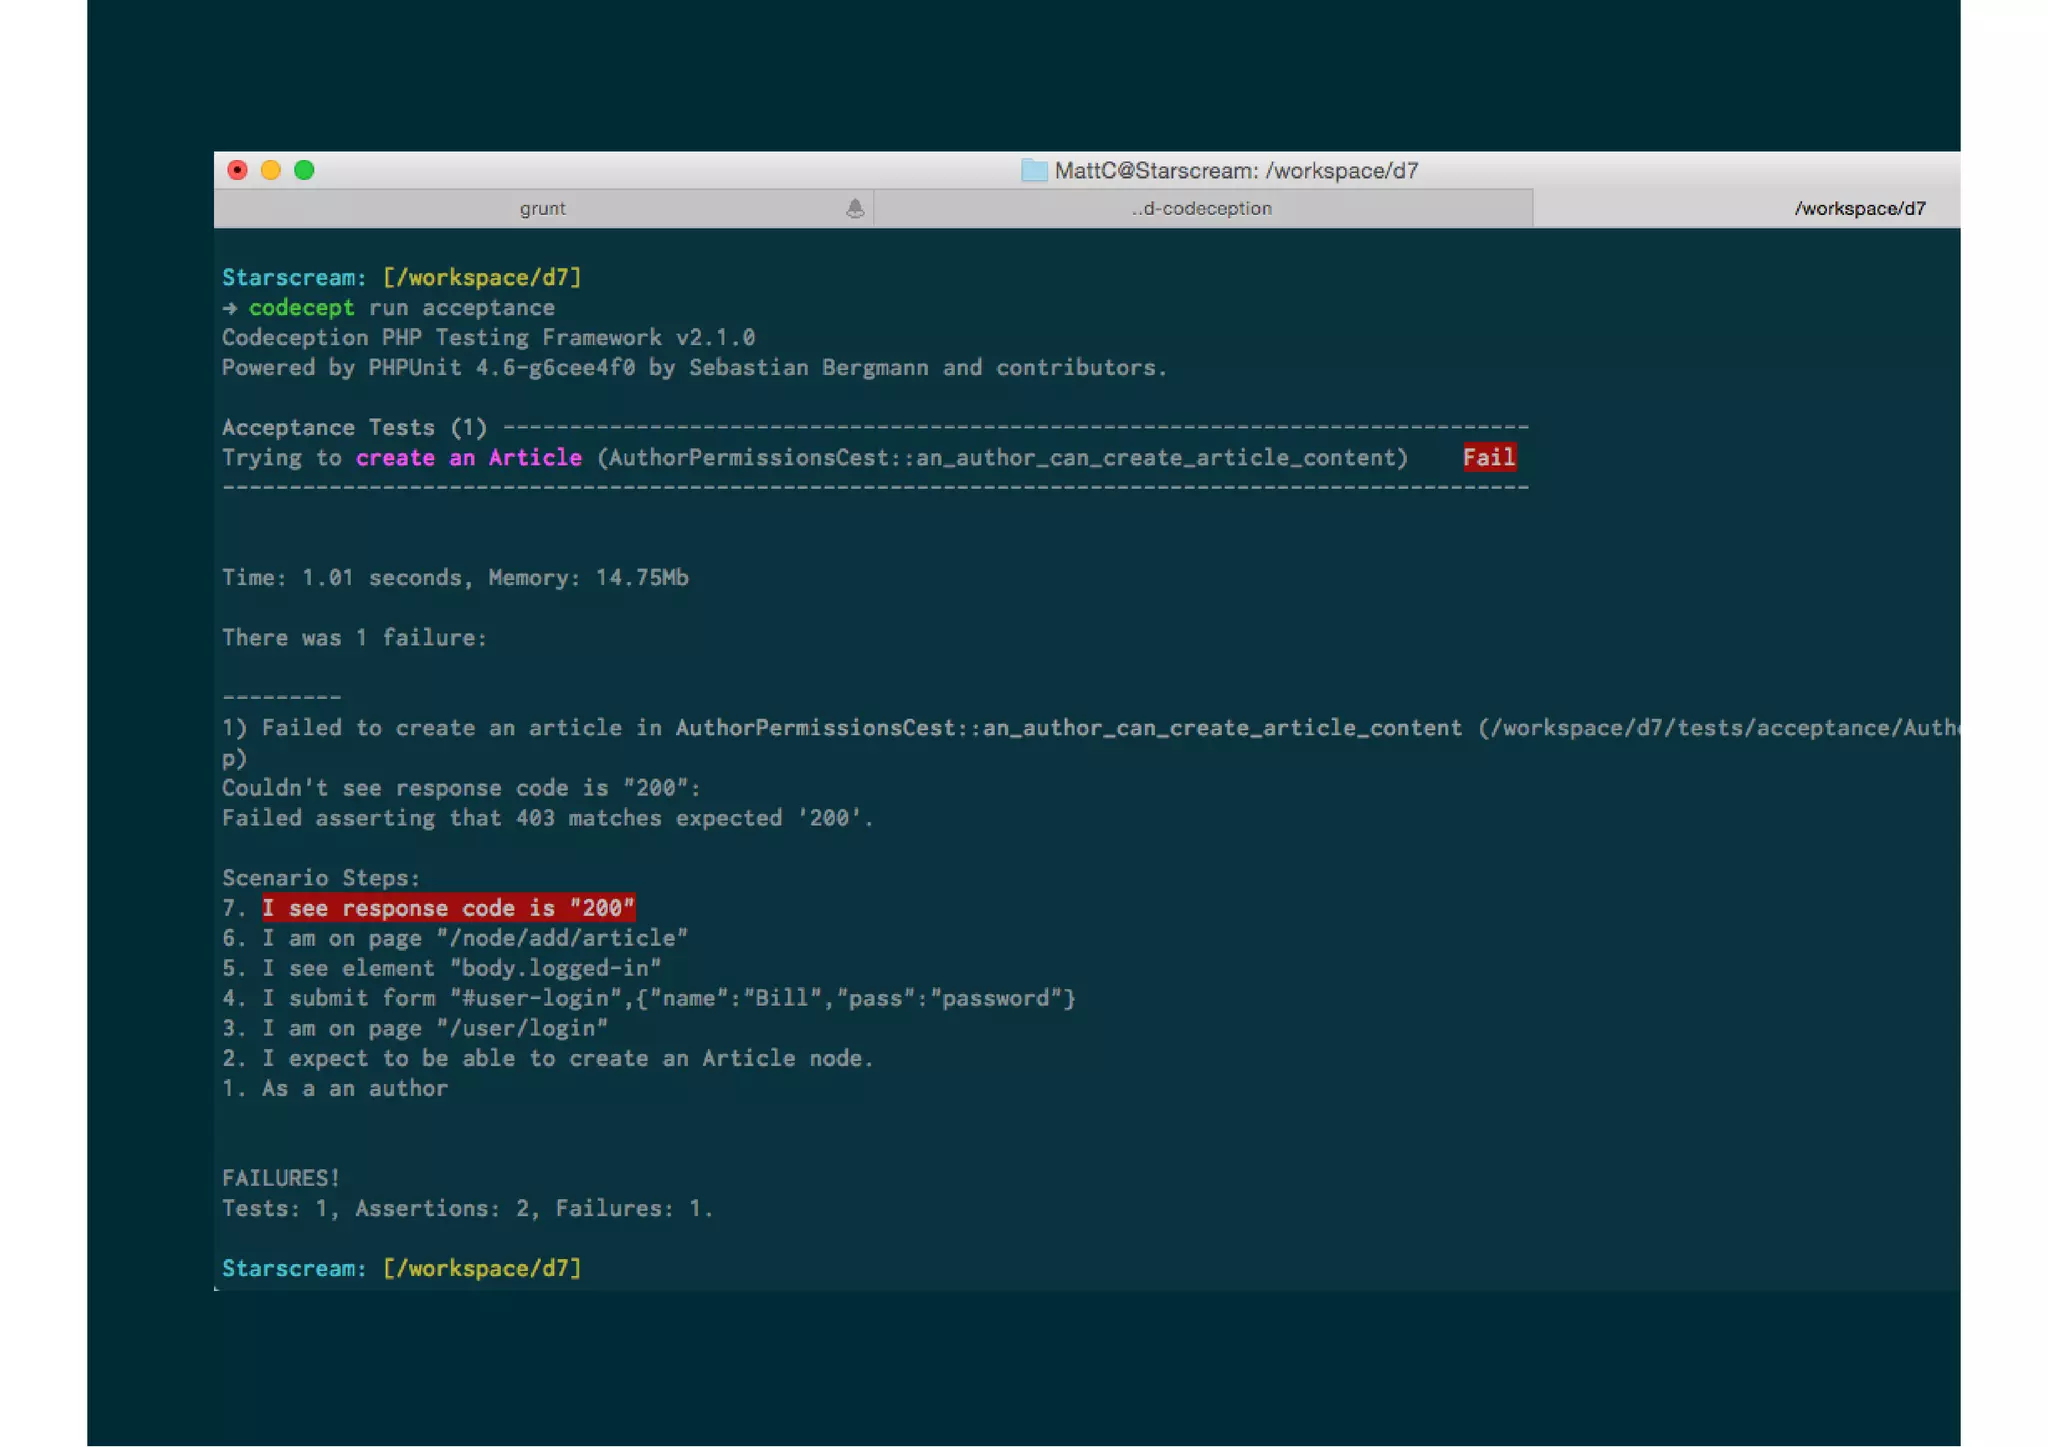The height and width of the screenshot is (1447, 2048).
Task: Click the MattC@Starscream window title text
Action: pyautogui.click(x=1236, y=171)
